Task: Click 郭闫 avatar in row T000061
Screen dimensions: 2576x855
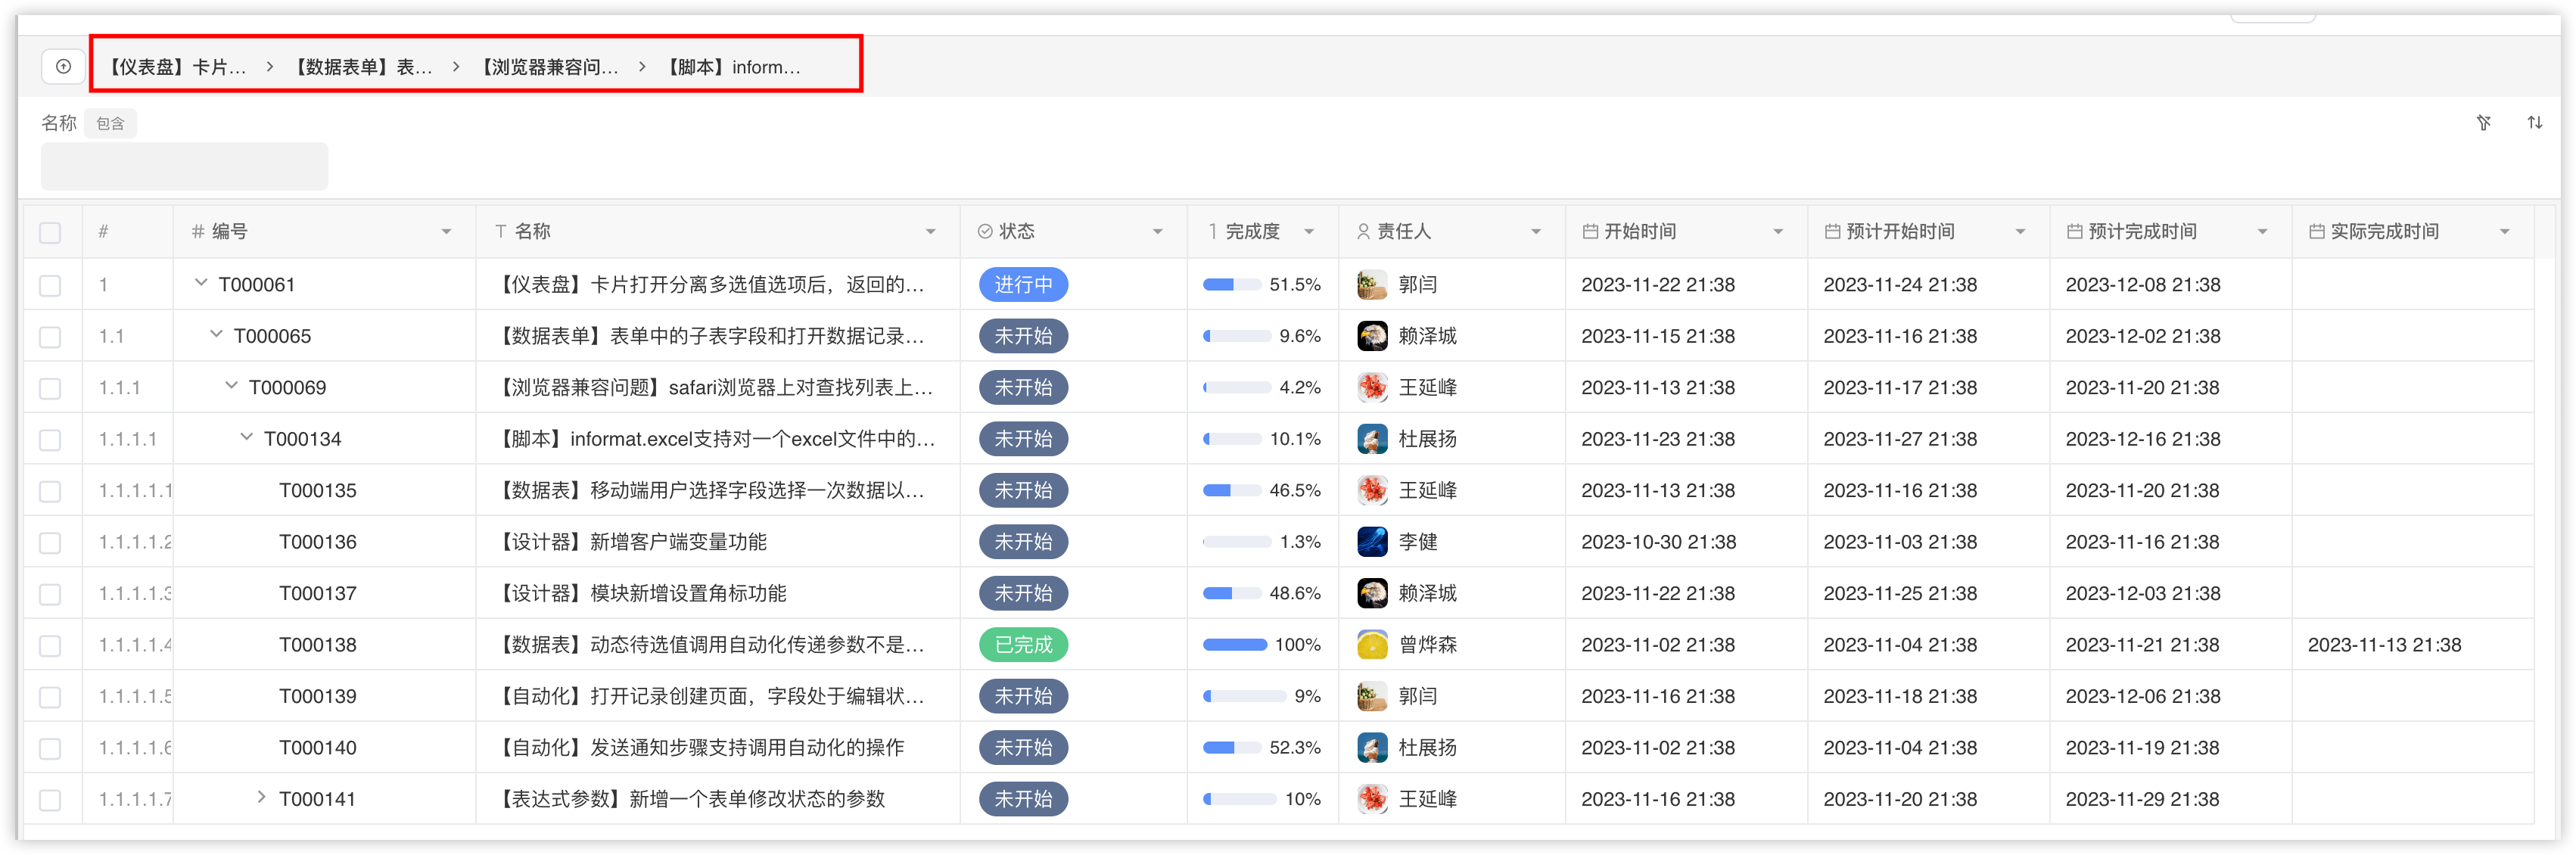Action: 1371,285
